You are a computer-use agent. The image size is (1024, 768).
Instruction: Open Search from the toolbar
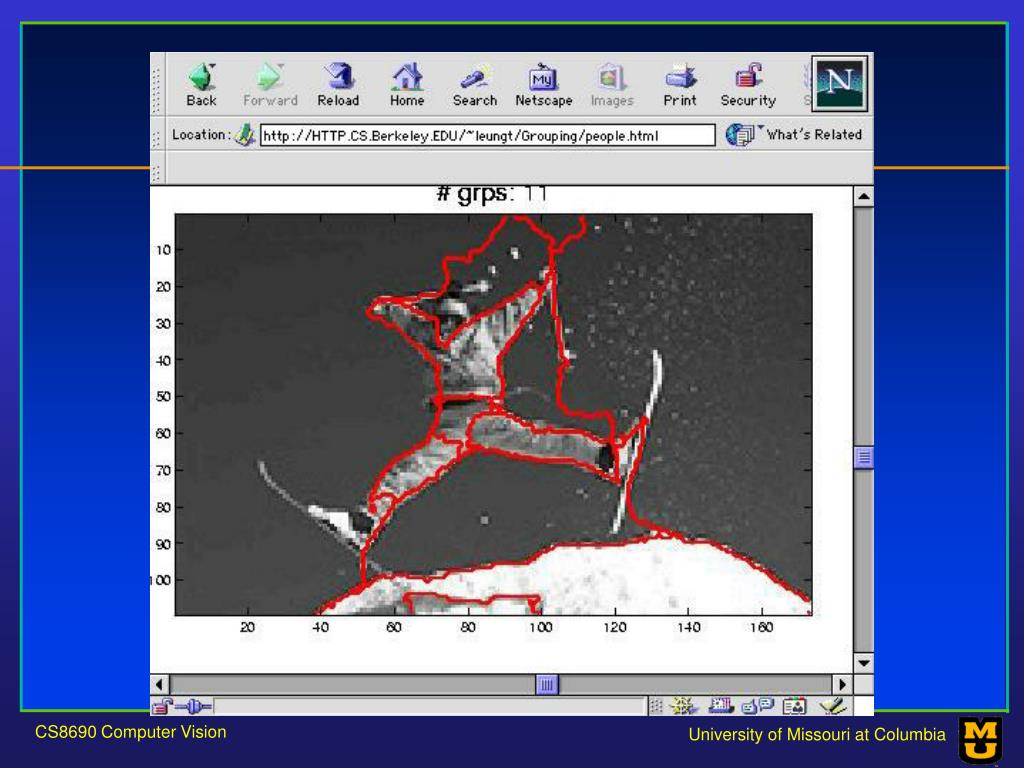click(474, 84)
